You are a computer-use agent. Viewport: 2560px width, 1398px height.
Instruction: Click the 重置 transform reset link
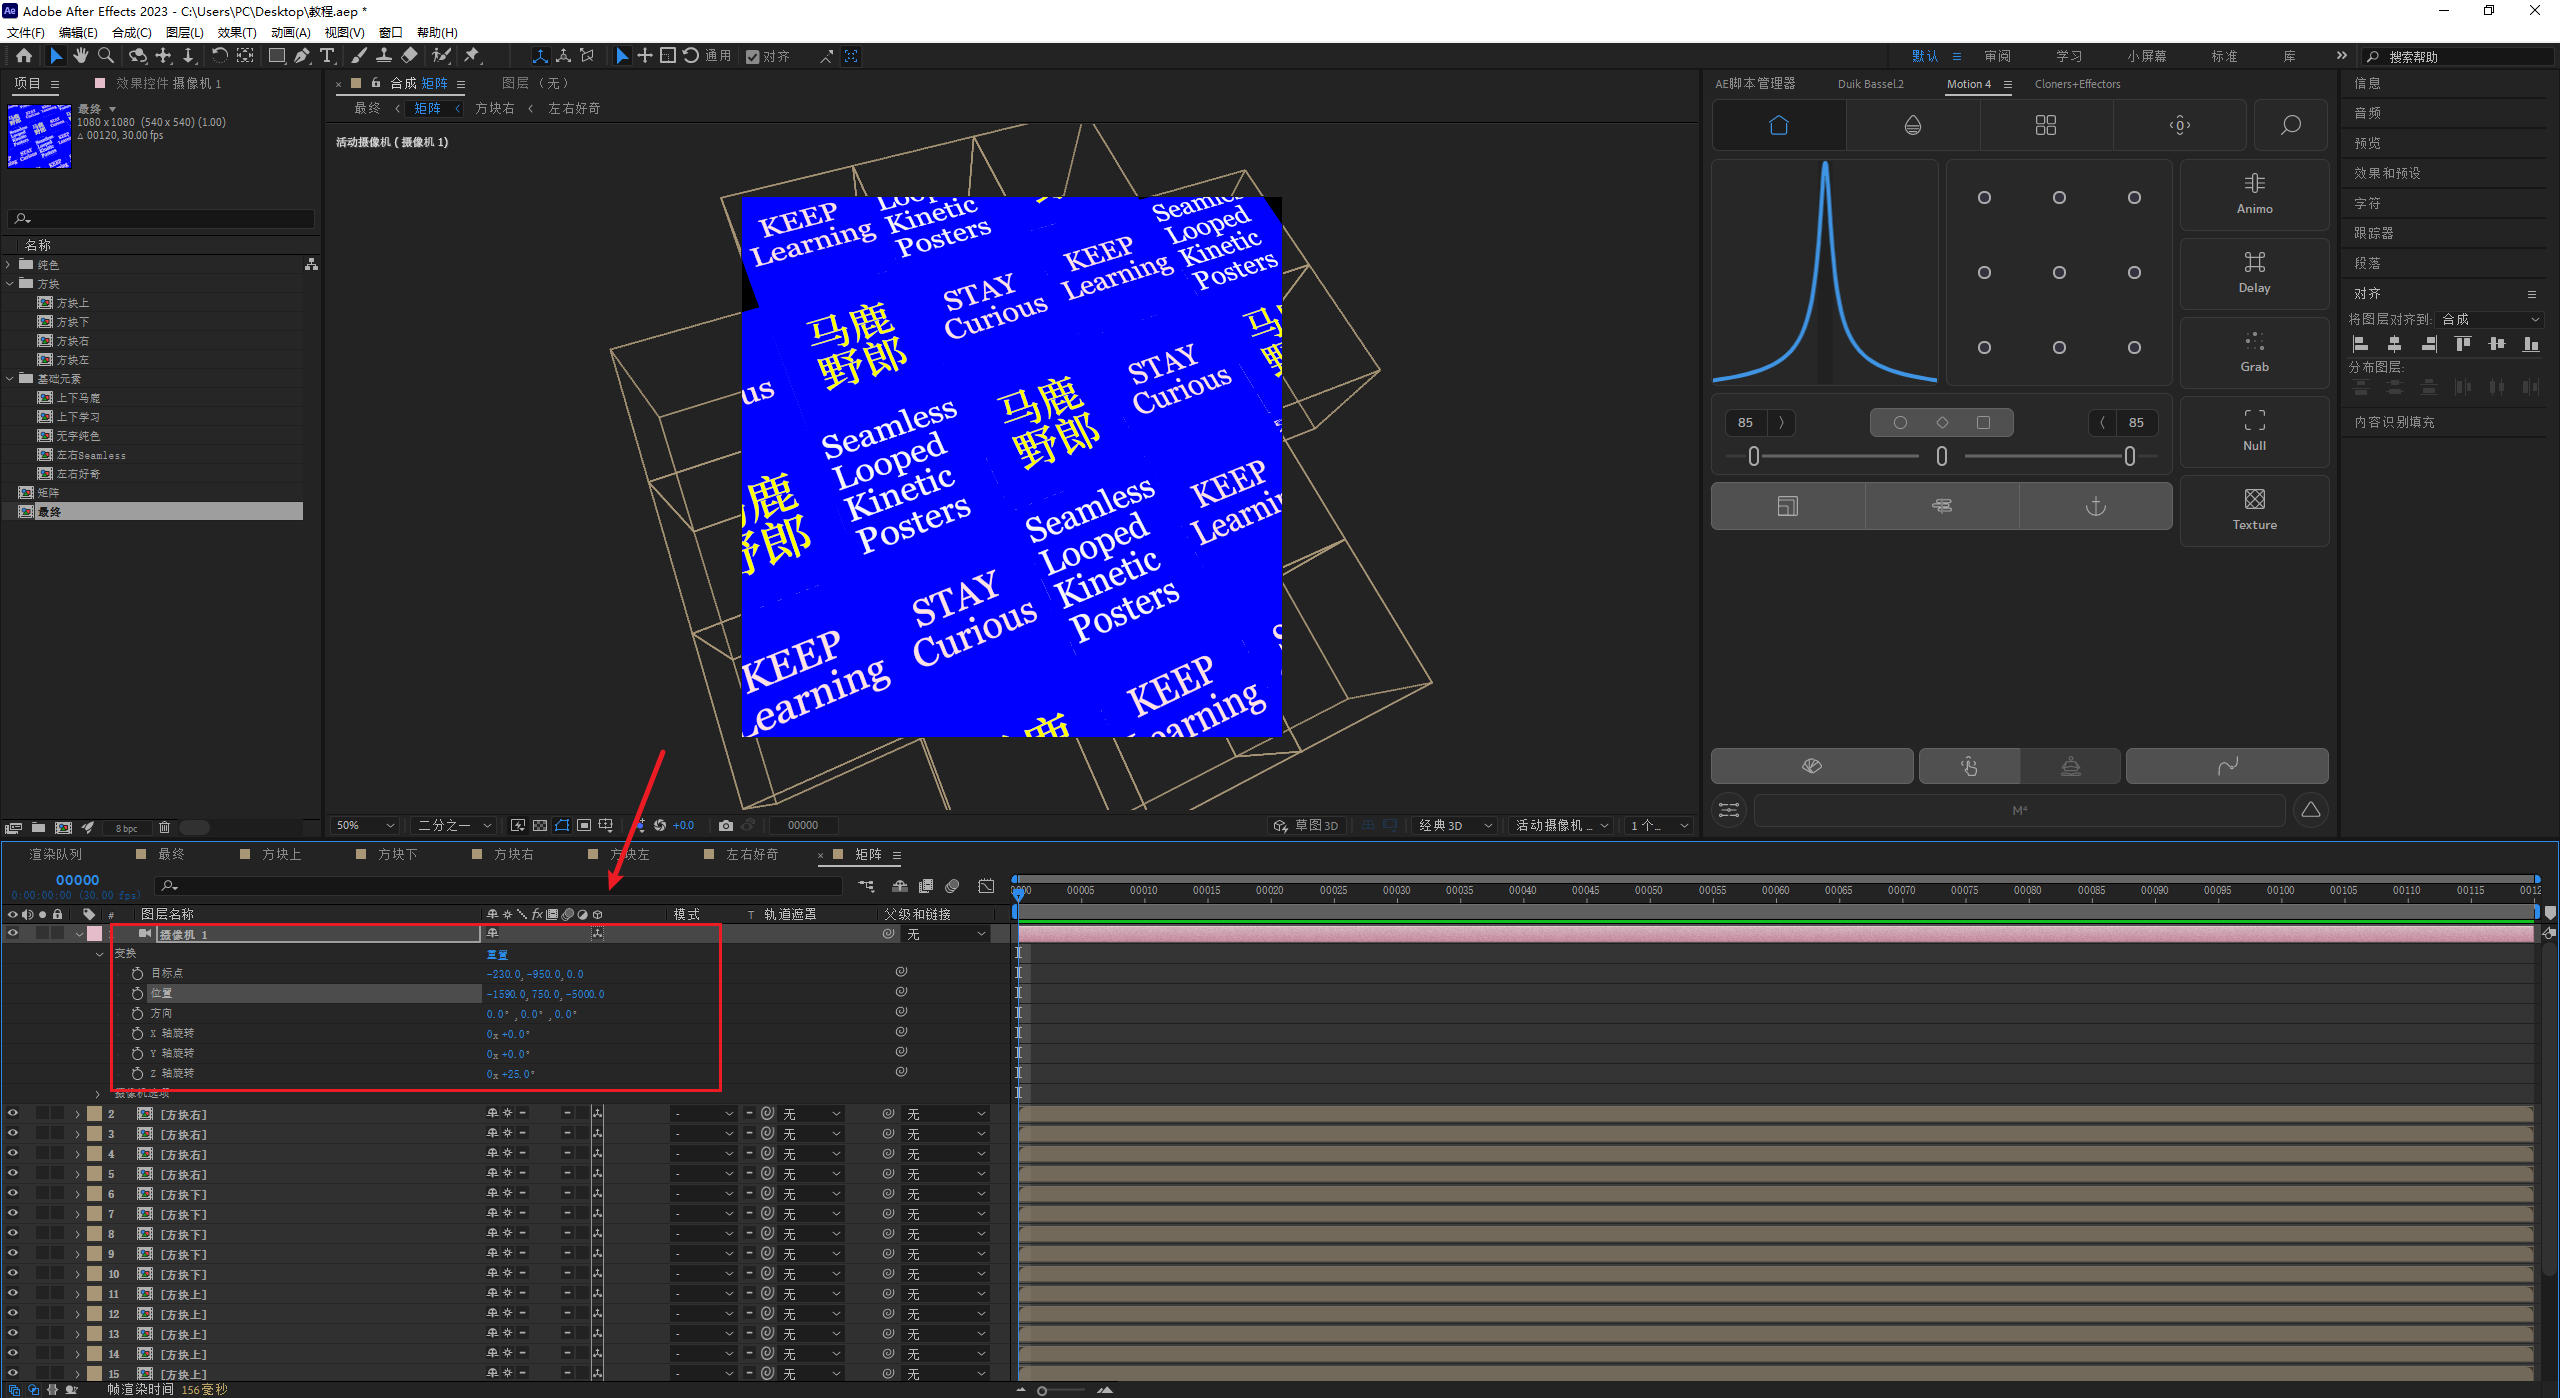click(x=497, y=954)
